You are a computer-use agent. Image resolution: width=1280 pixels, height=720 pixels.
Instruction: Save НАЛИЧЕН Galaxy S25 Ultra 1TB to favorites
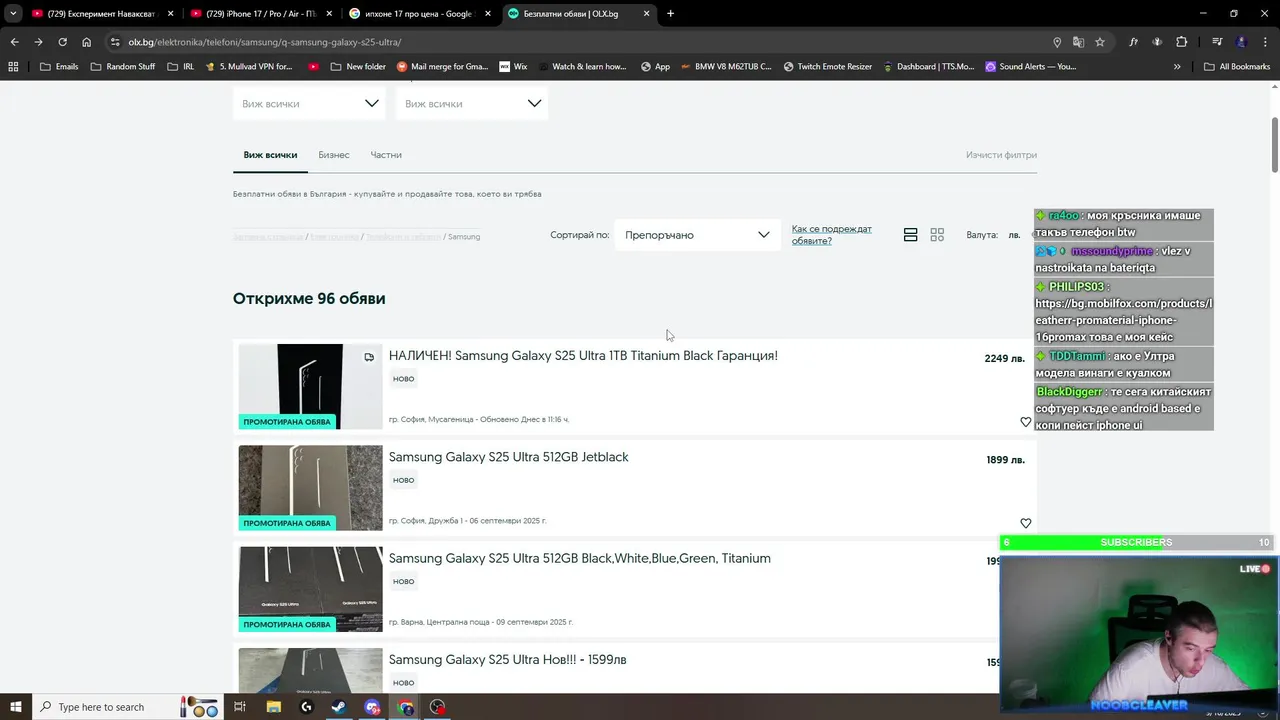tap(1025, 422)
